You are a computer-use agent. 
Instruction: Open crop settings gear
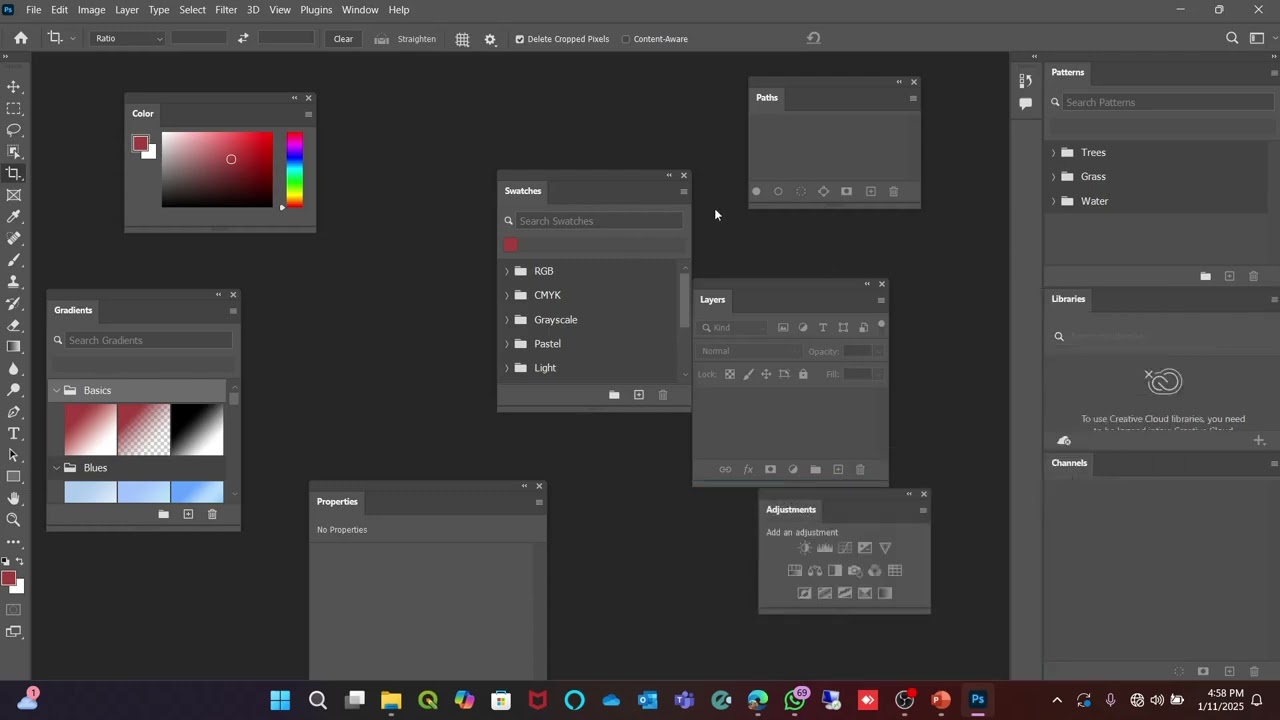pos(490,39)
